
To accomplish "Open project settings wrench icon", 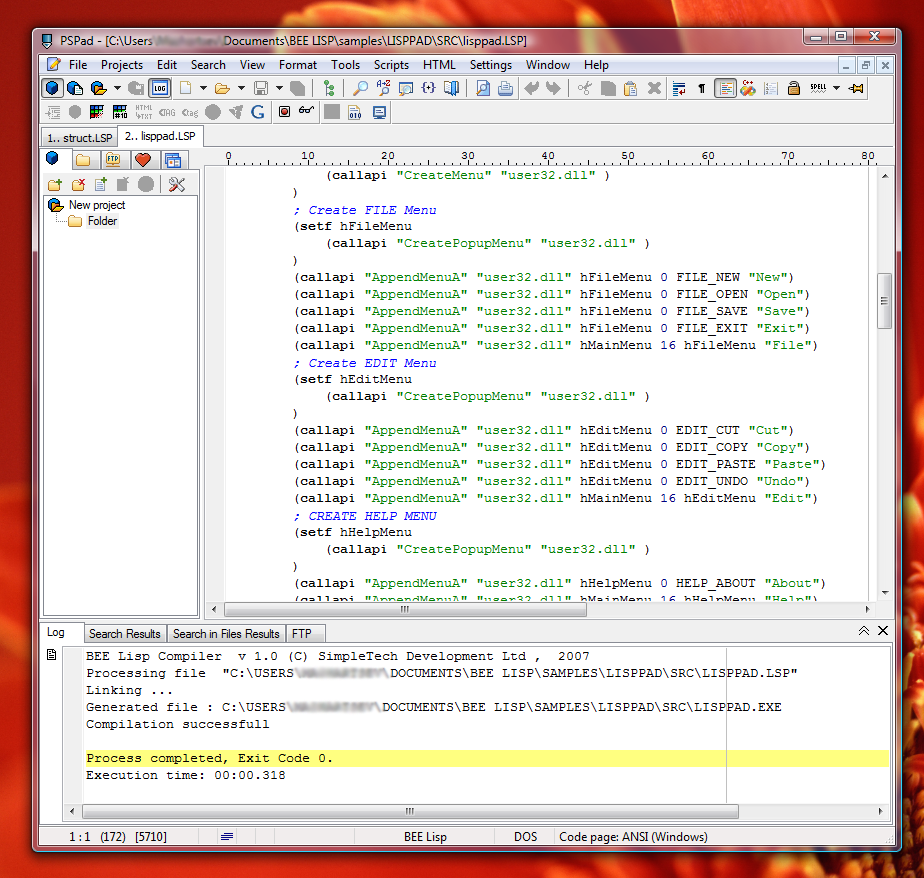I will [x=177, y=184].
